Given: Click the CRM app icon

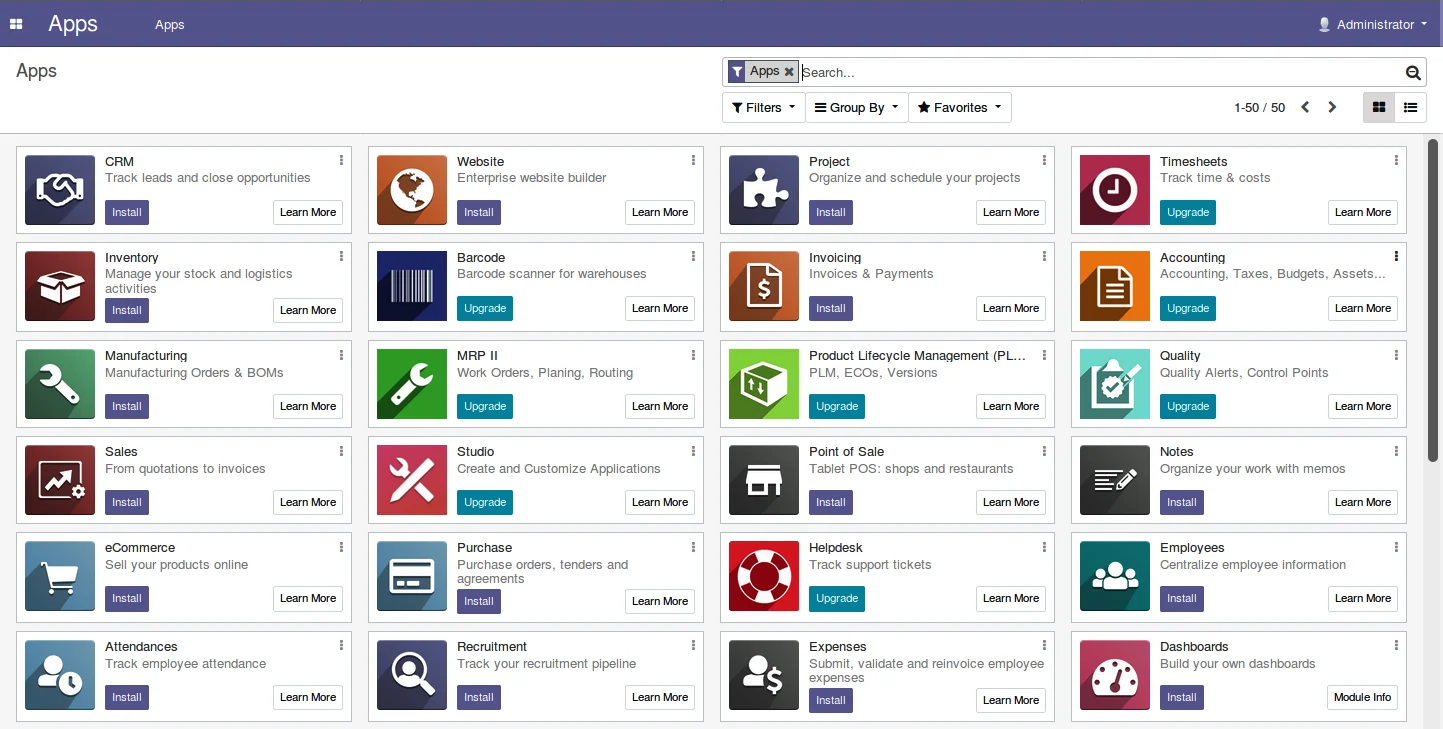Looking at the screenshot, I should (x=59, y=189).
